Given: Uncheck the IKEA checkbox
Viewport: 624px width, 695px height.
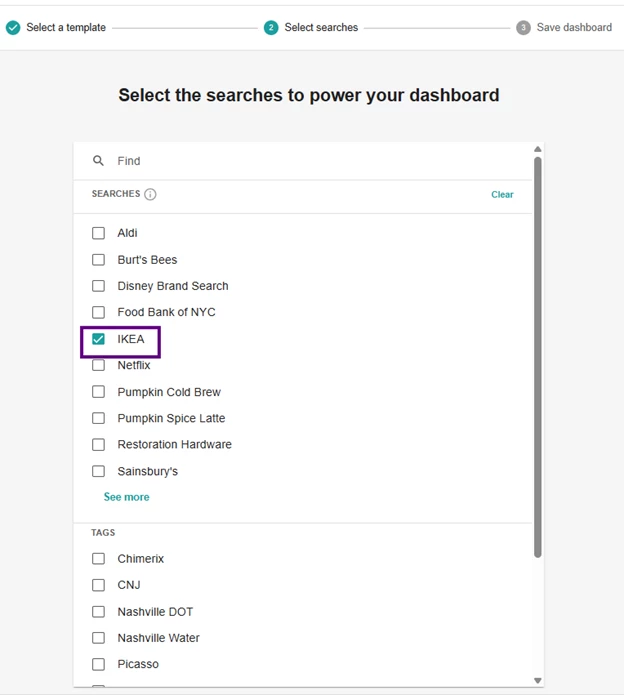Looking at the screenshot, I should (98, 339).
